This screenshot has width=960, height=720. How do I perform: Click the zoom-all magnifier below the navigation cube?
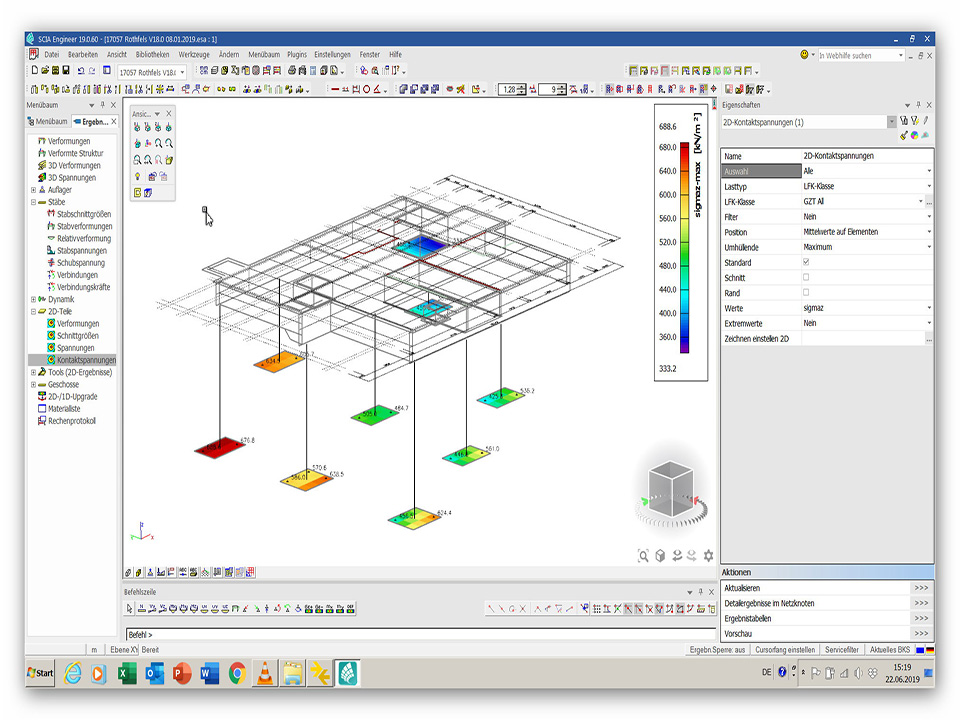[x=643, y=556]
